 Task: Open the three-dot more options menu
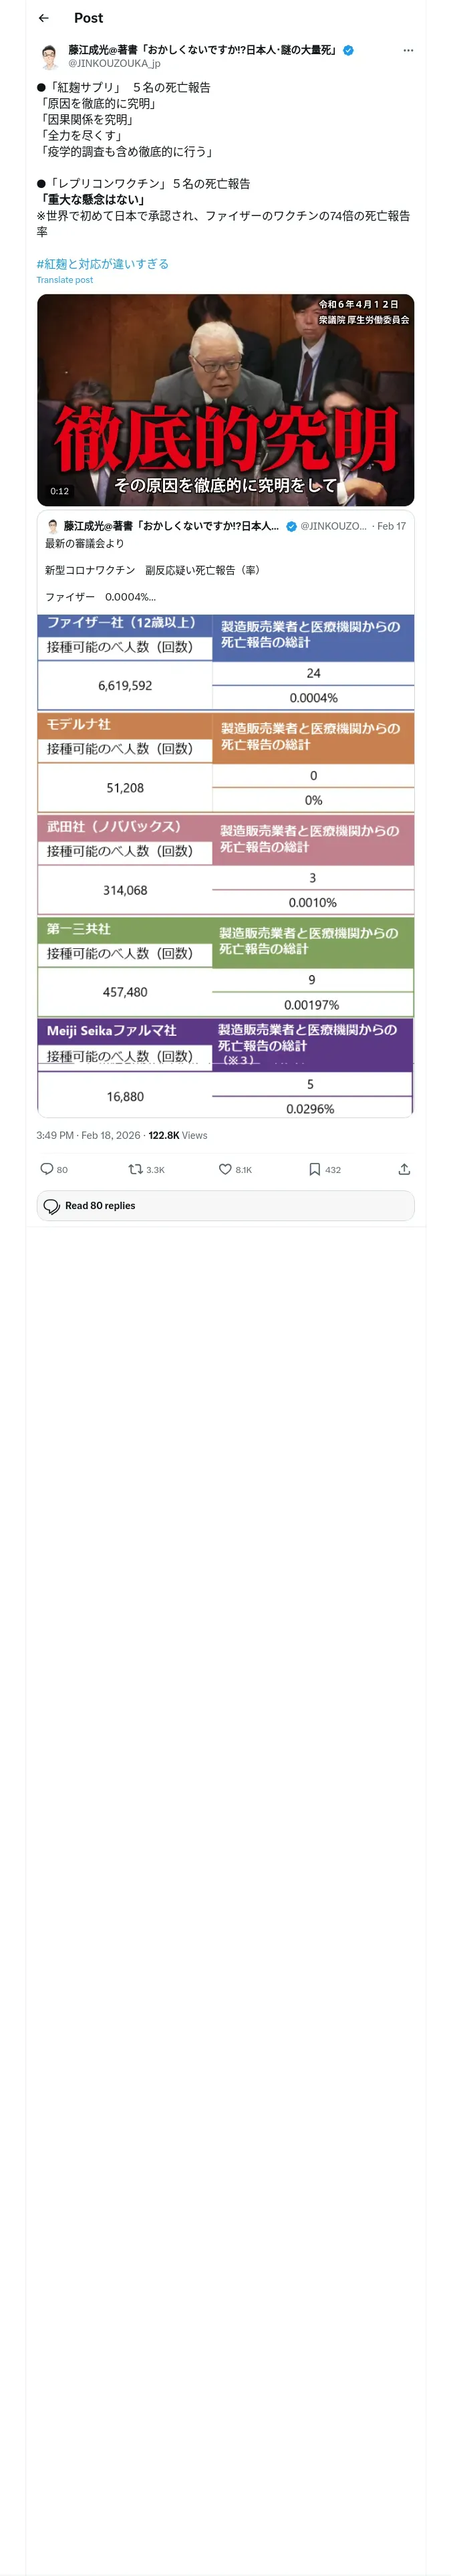tap(407, 50)
